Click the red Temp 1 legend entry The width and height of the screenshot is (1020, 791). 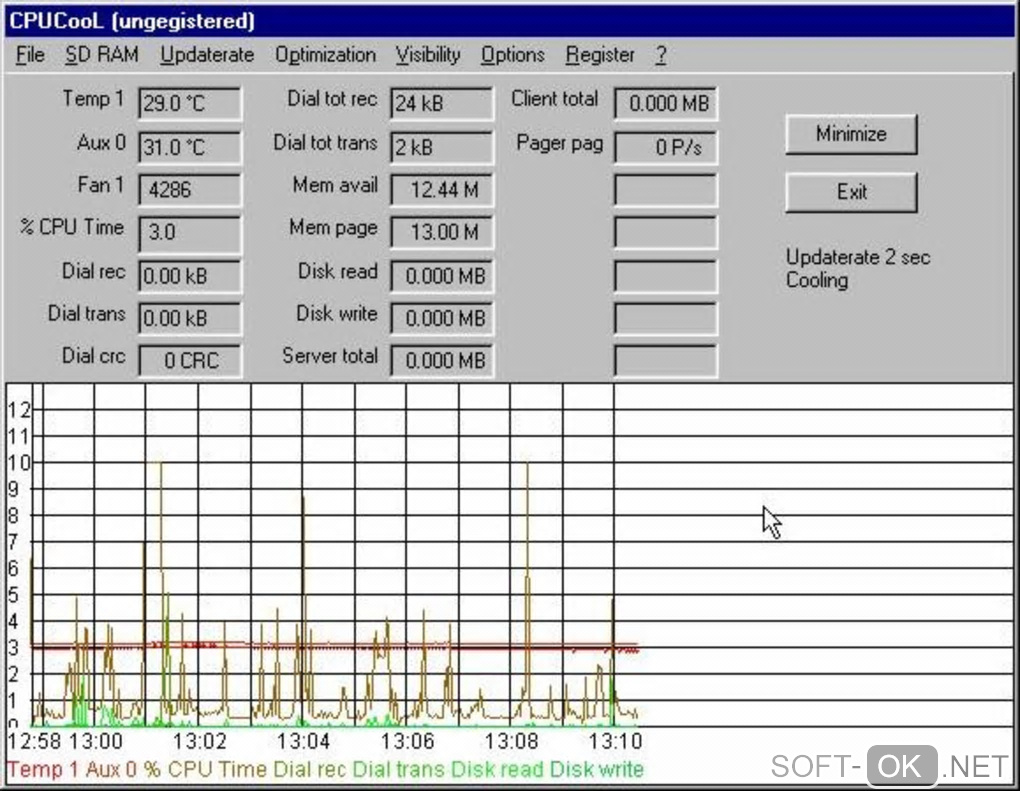42,770
